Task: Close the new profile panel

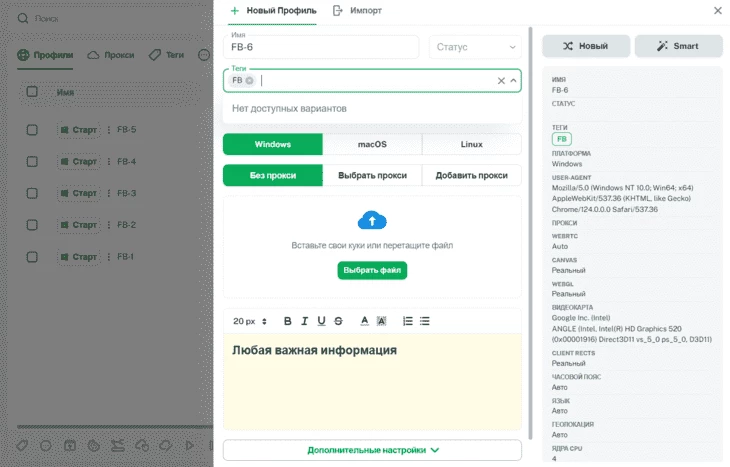Action: click(x=717, y=11)
